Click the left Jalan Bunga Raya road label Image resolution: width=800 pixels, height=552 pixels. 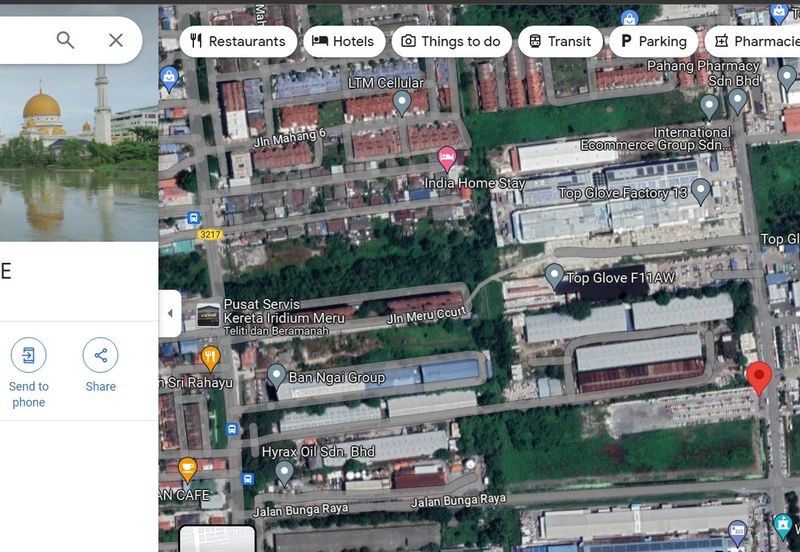point(301,510)
